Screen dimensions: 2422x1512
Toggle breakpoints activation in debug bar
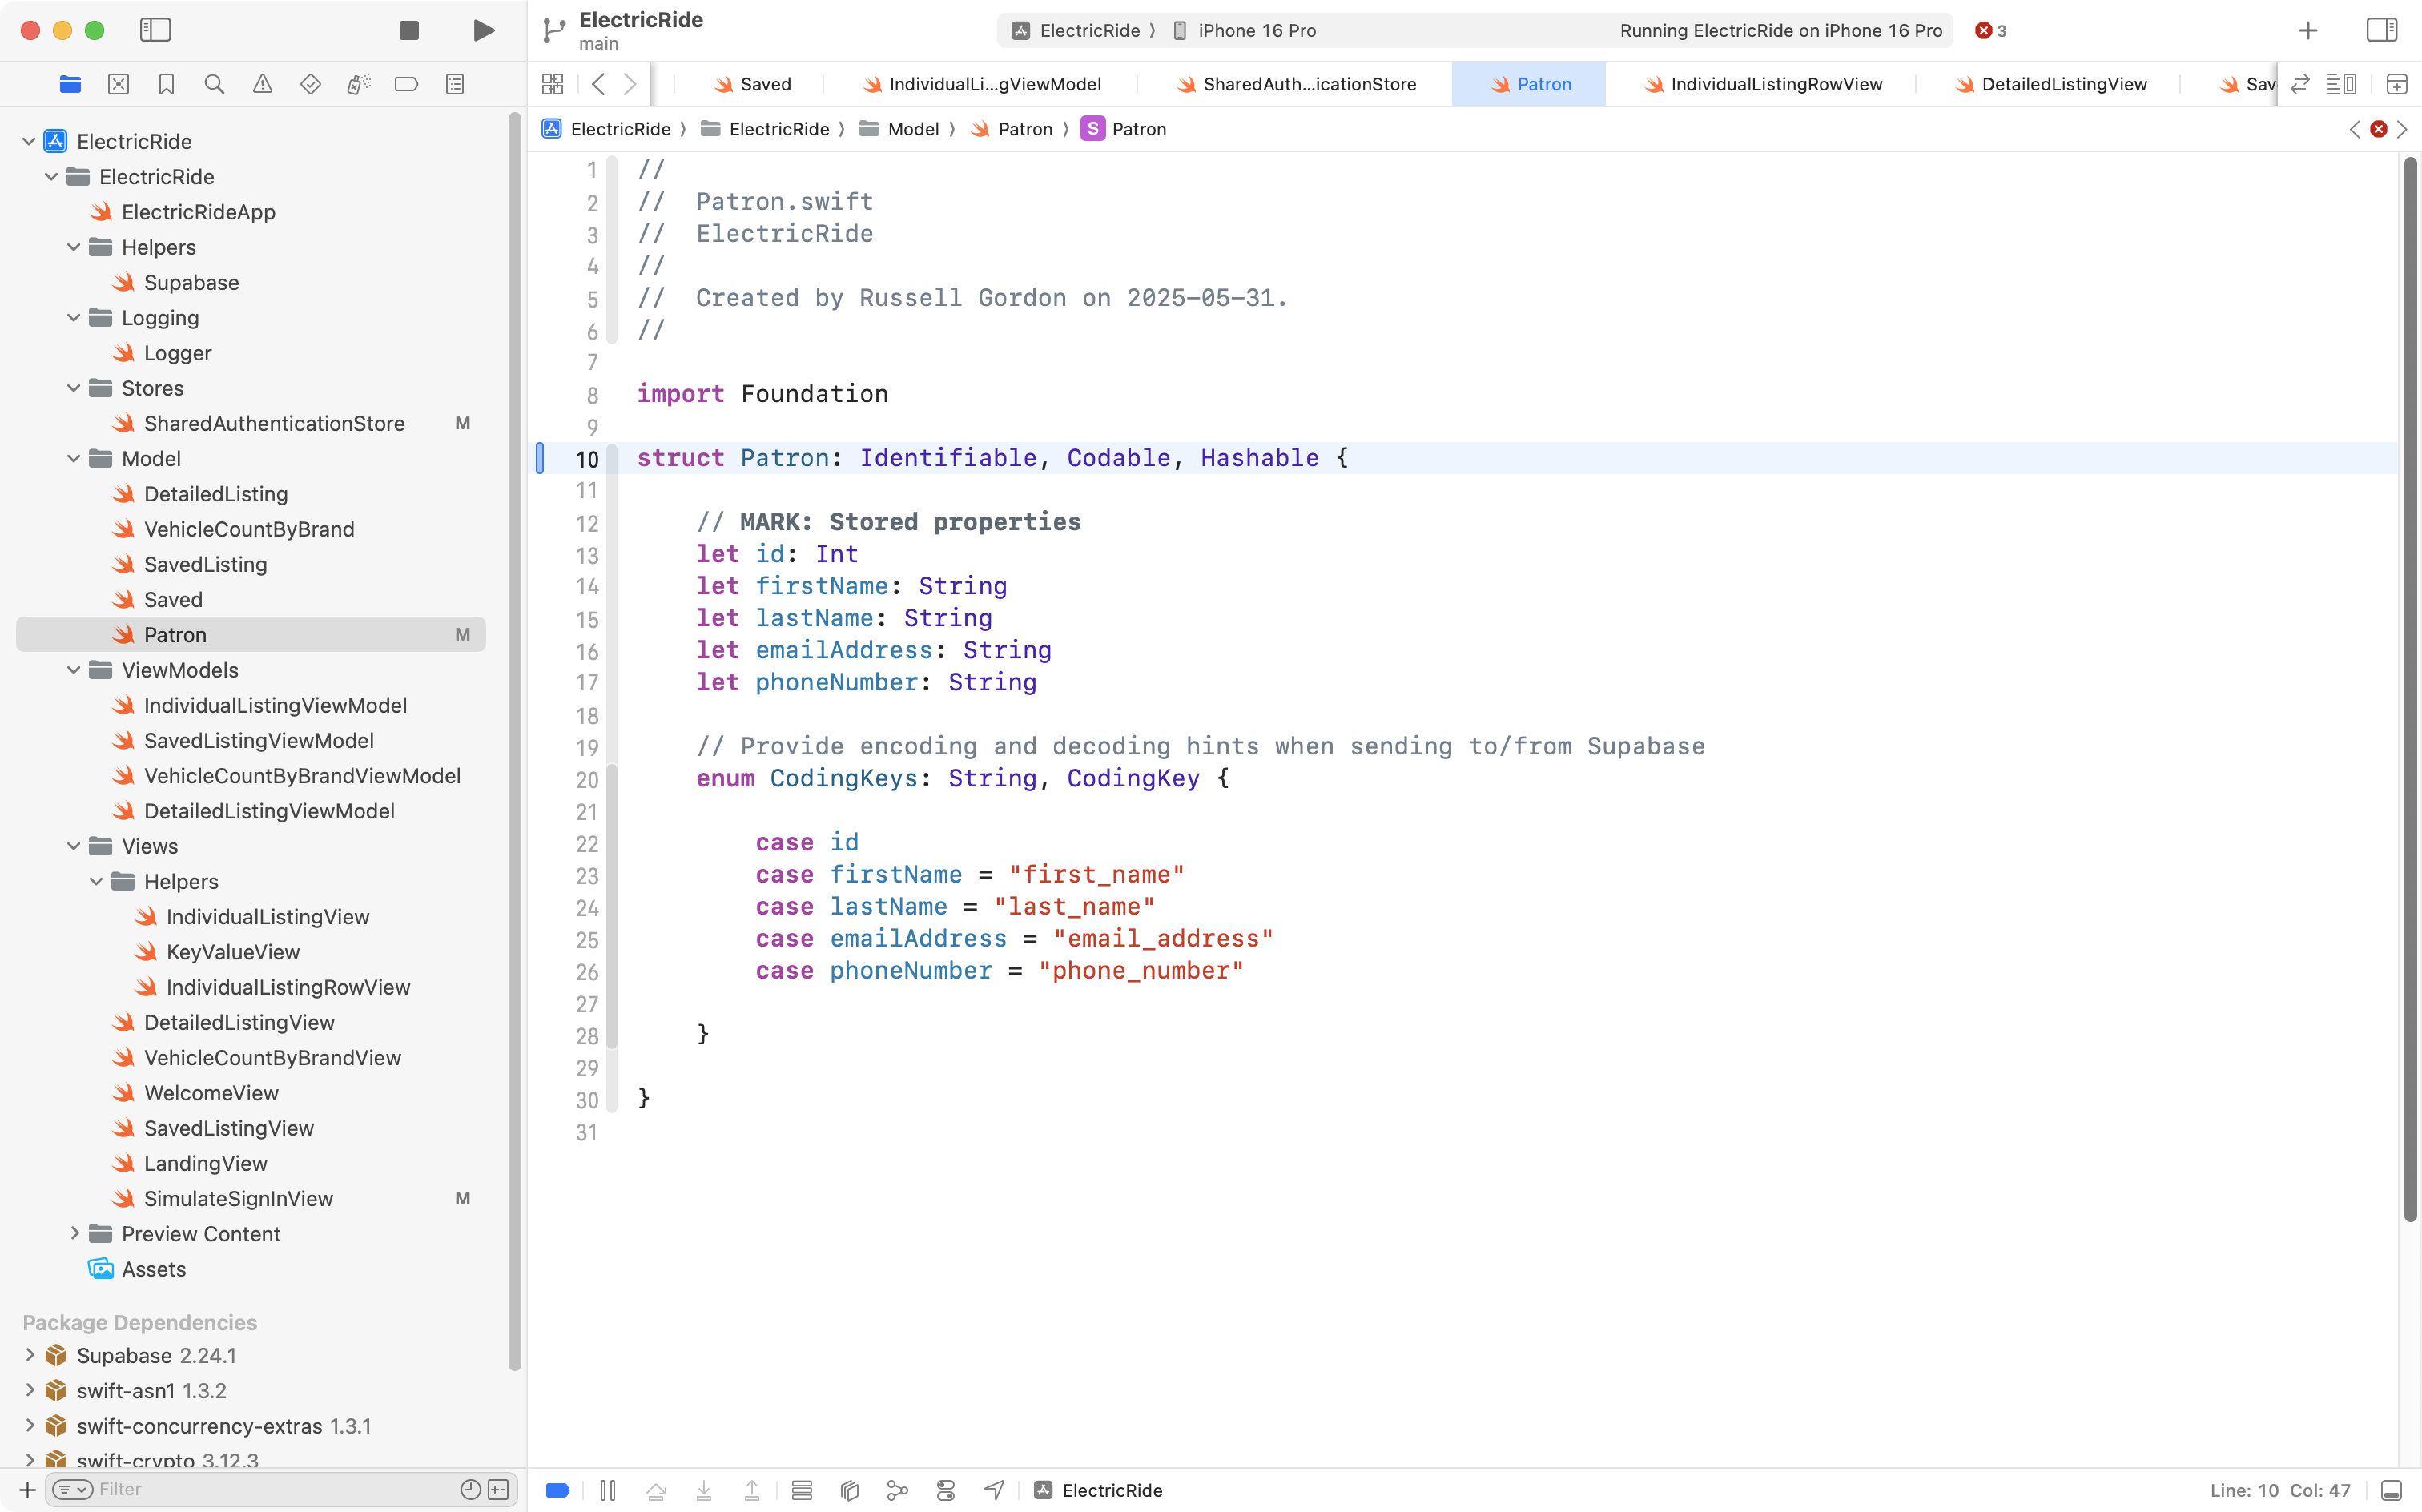coord(558,1490)
